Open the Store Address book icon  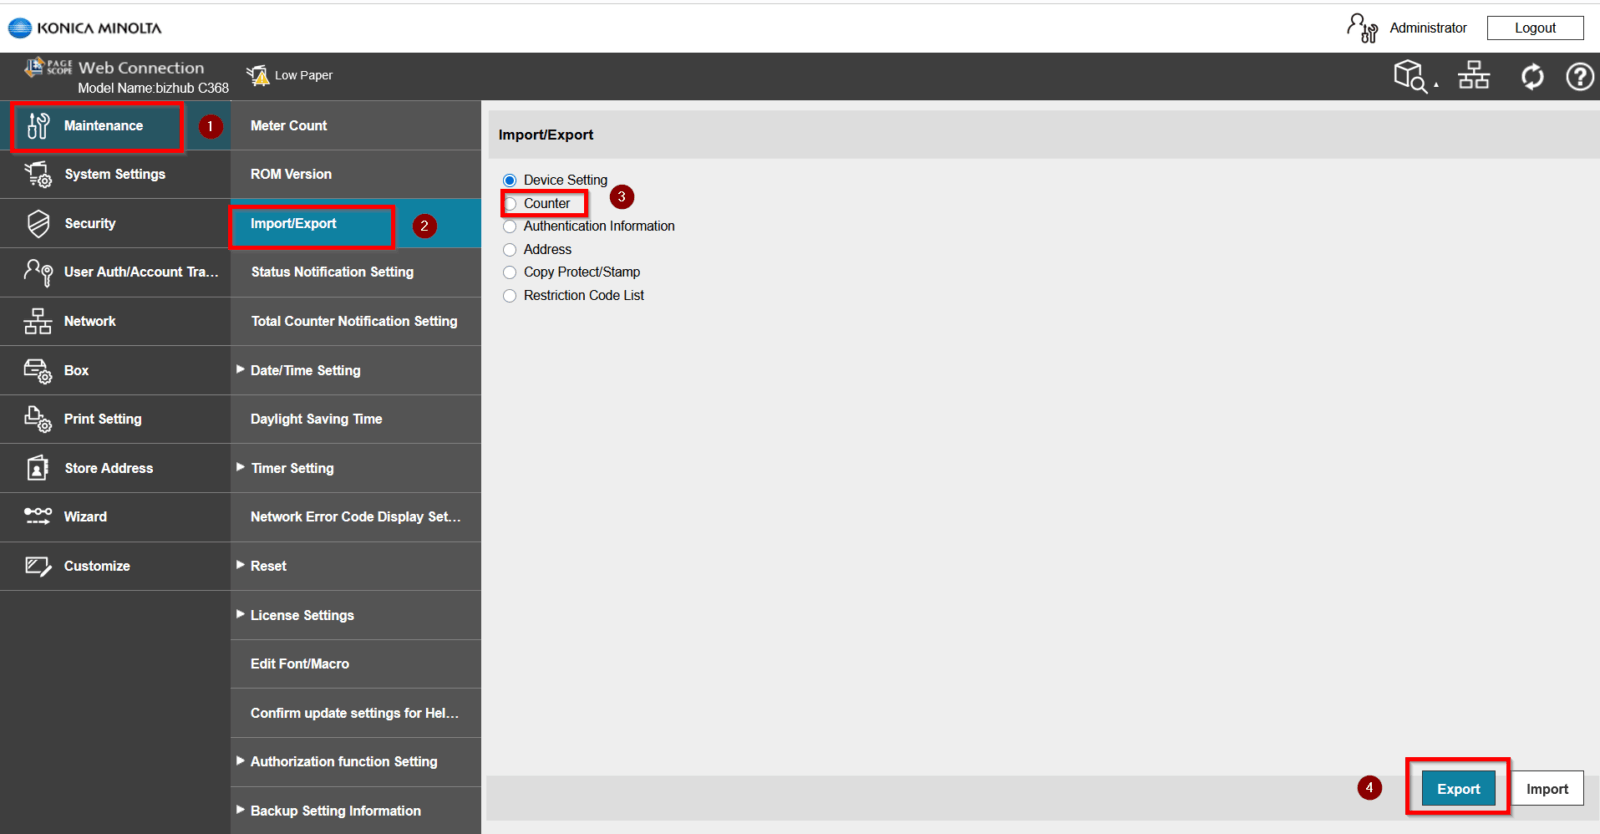click(x=38, y=468)
